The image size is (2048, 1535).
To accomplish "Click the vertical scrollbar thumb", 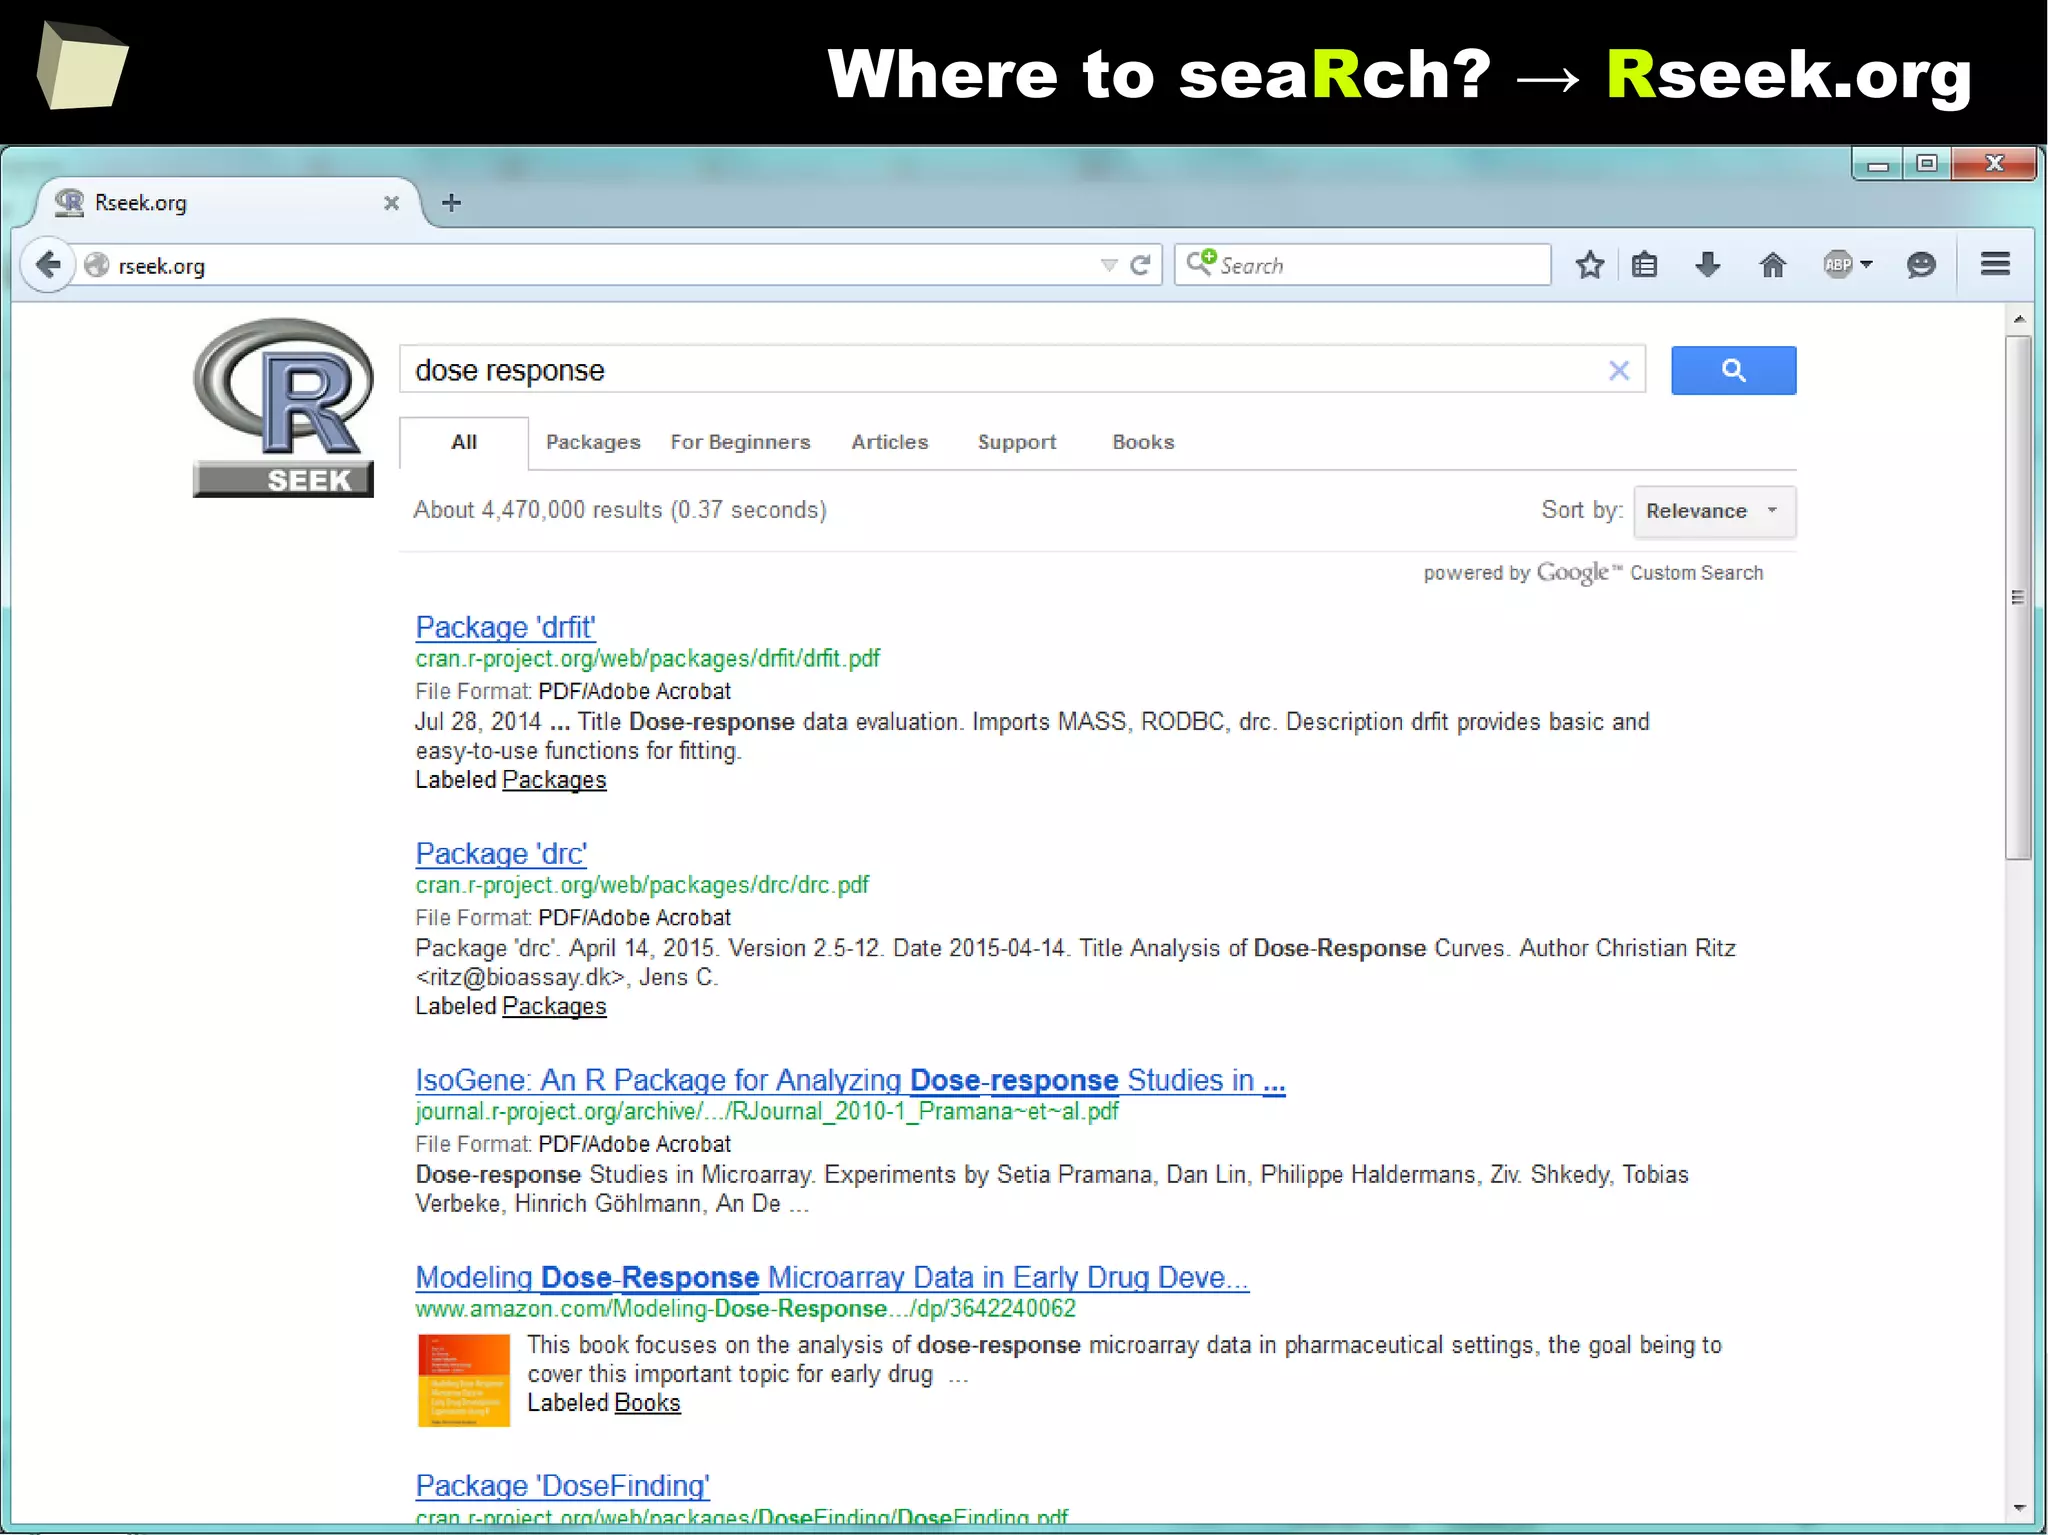I will [x=2019, y=597].
